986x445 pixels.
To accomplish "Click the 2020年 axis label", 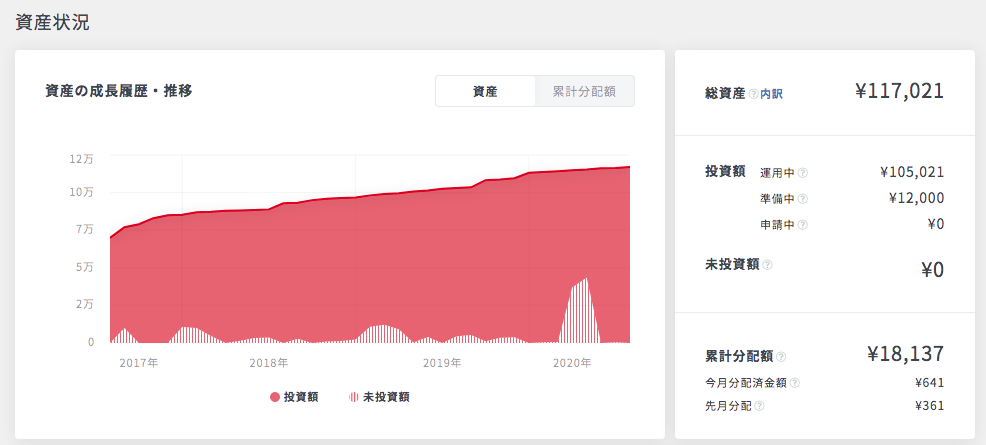I will coord(572,363).
